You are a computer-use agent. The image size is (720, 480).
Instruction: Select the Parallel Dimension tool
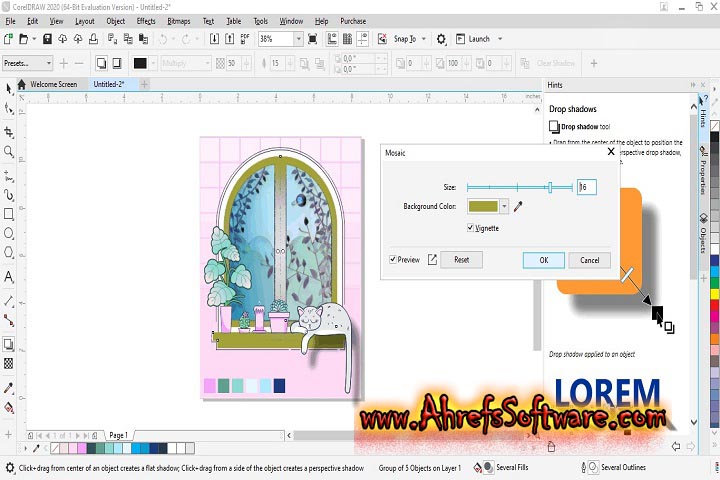point(8,301)
